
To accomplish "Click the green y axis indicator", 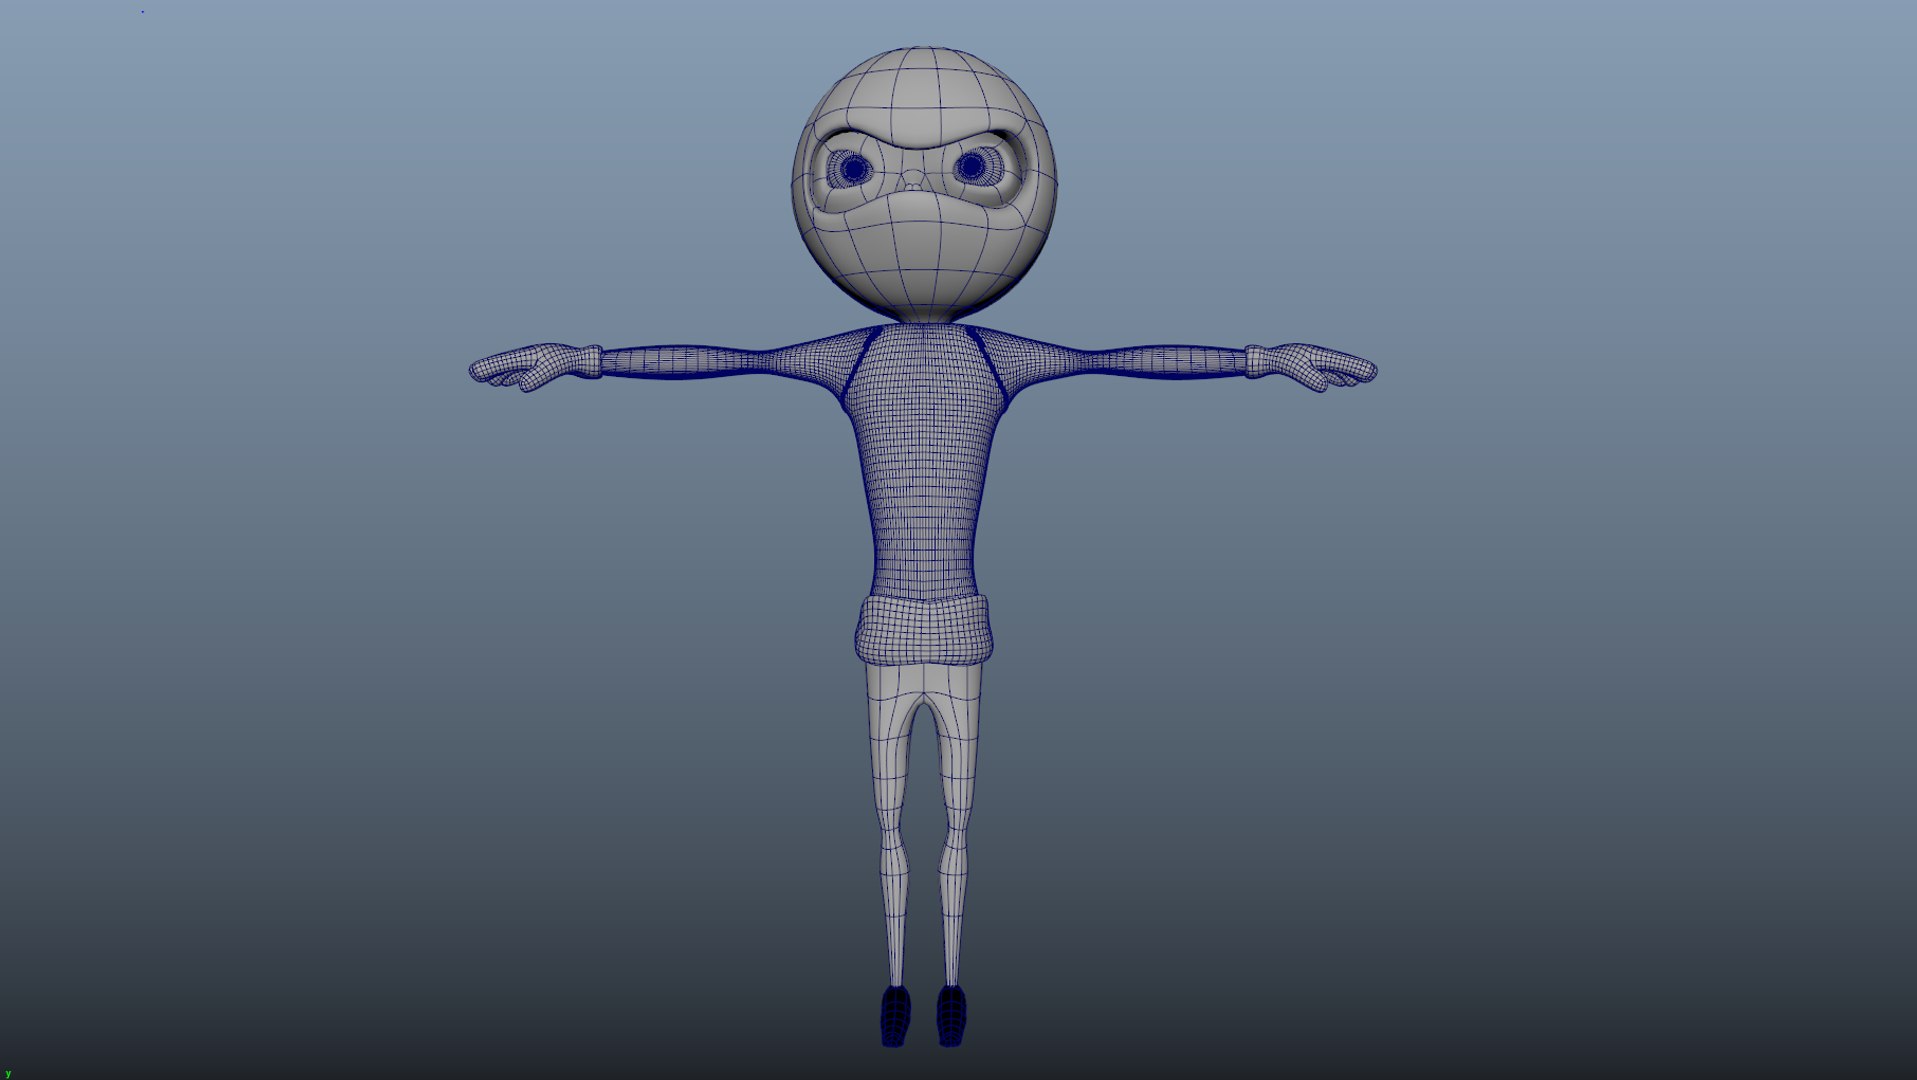I will [x=8, y=1074].
